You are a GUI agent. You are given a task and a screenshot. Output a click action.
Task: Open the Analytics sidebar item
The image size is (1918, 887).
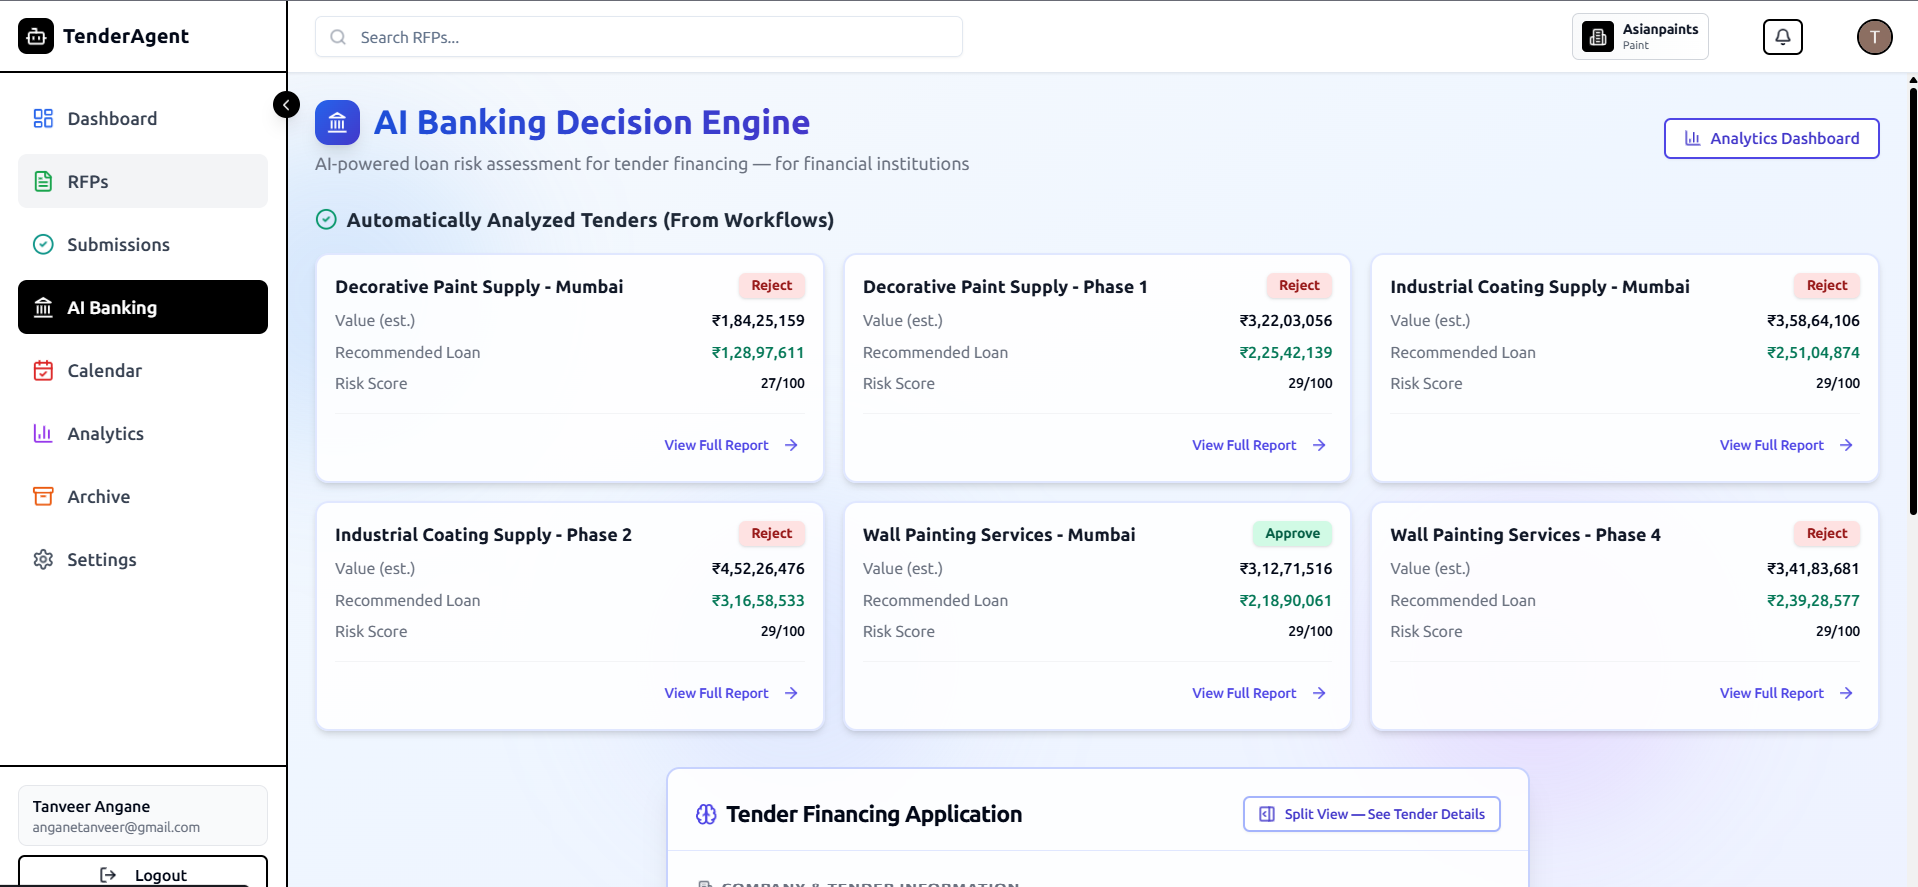pyautogui.click(x=143, y=433)
